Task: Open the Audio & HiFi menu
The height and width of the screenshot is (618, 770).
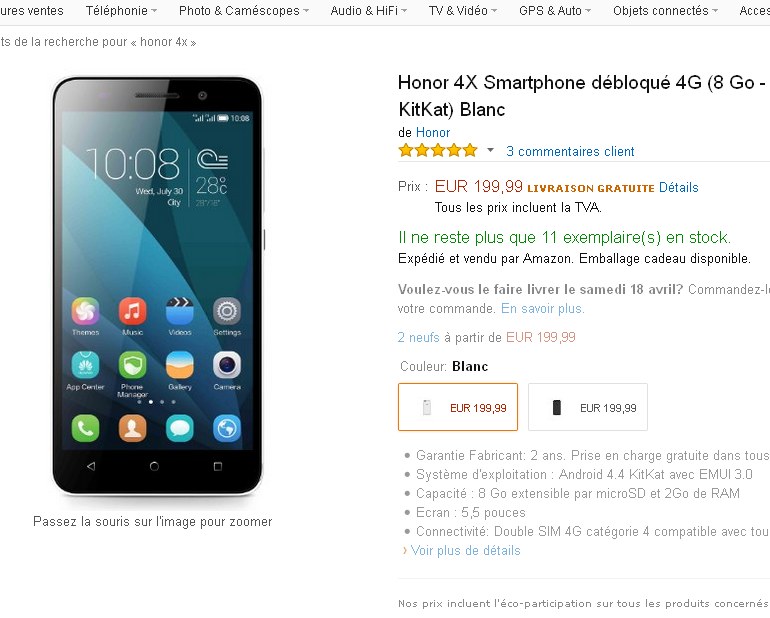Action: coord(369,10)
